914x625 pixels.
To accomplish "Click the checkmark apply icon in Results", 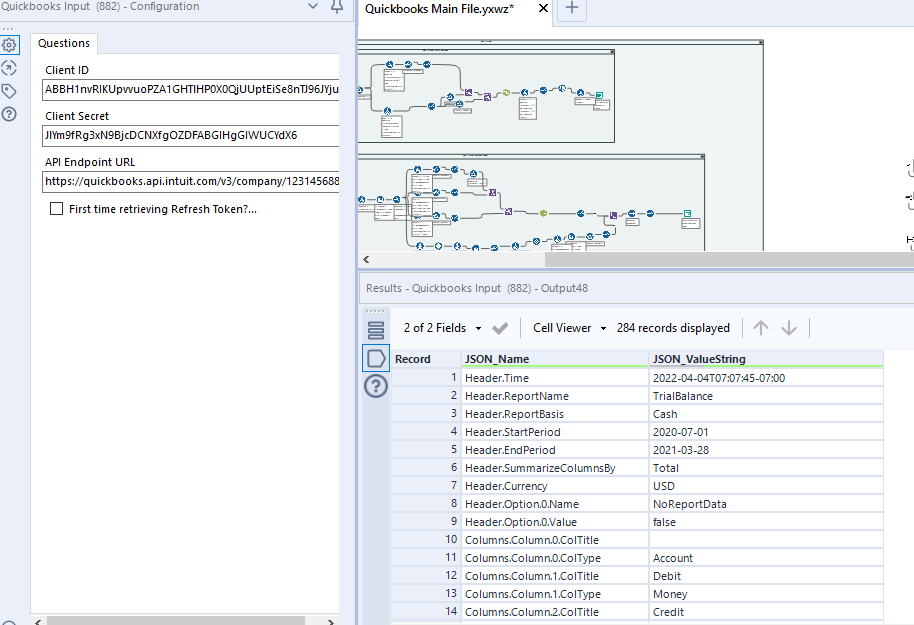I will pos(501,328).
